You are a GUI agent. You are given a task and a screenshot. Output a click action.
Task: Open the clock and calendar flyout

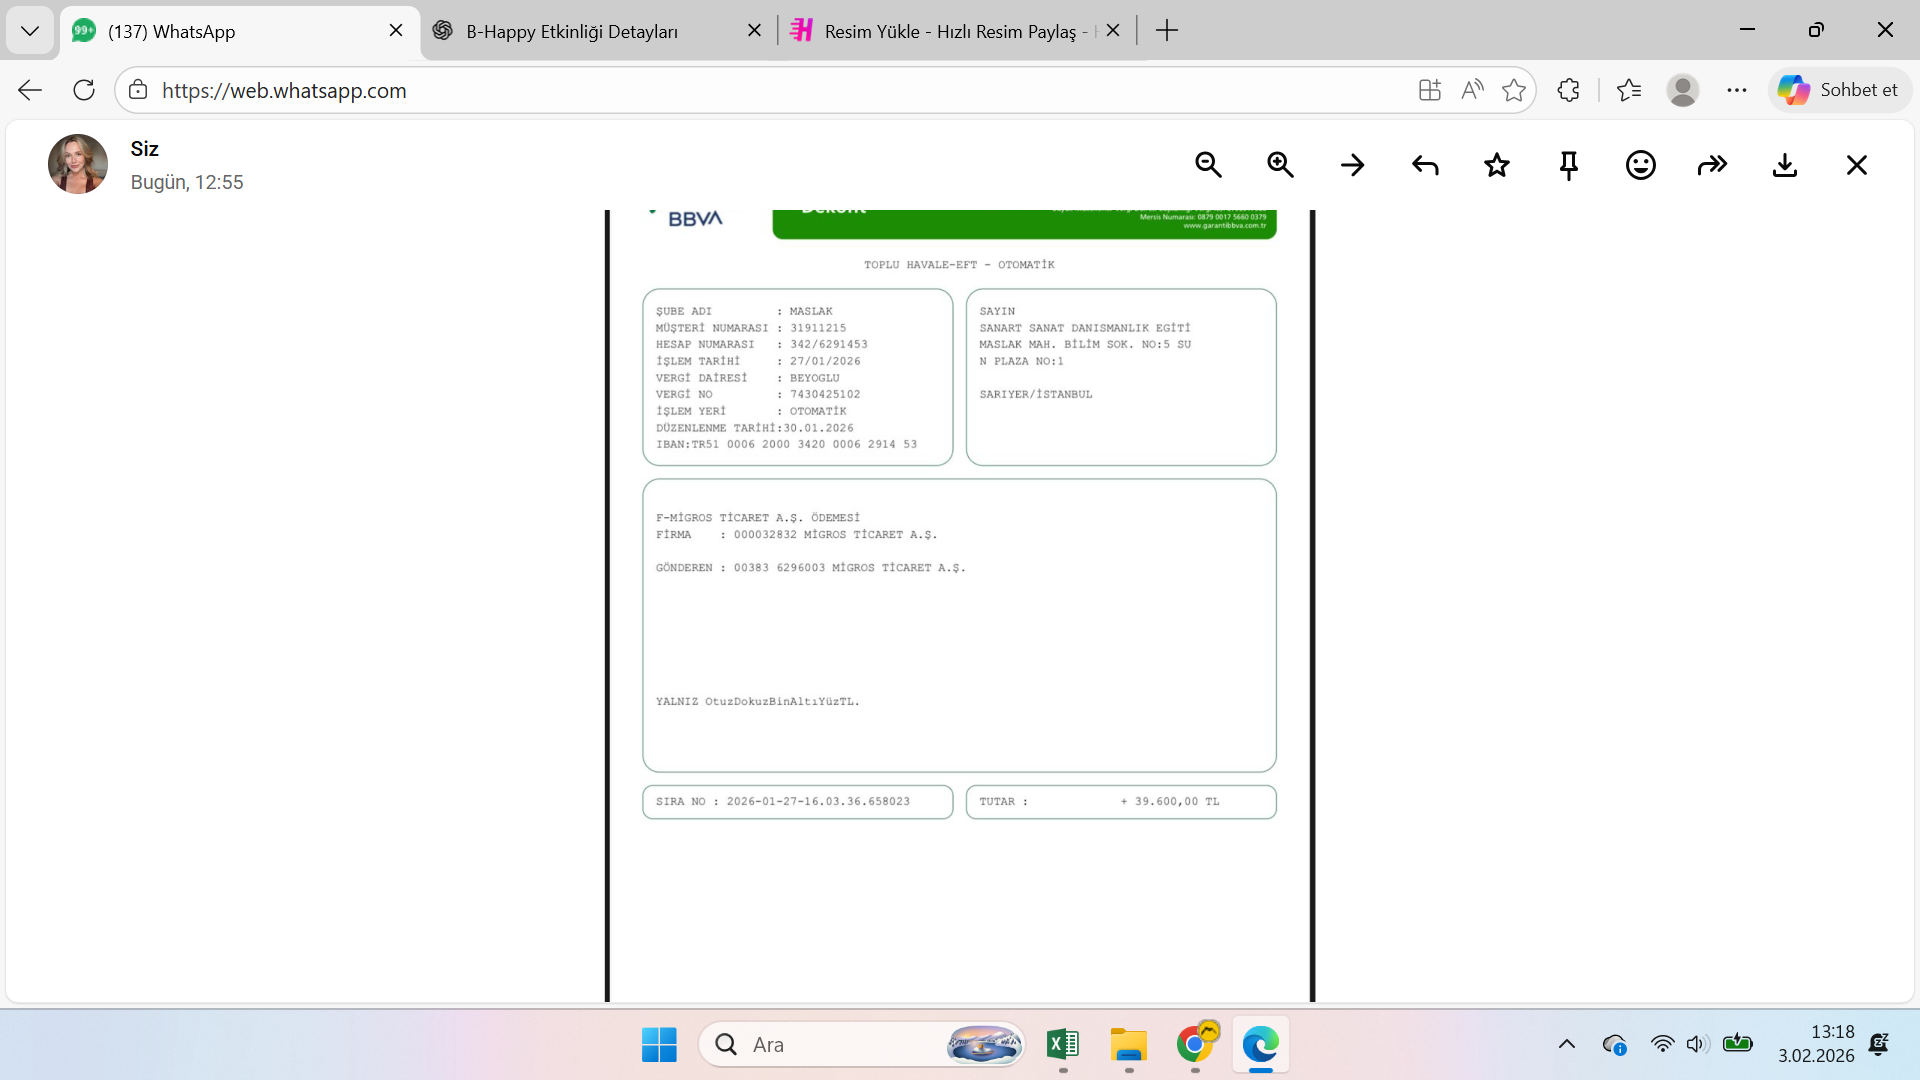click(1816, 1044)
